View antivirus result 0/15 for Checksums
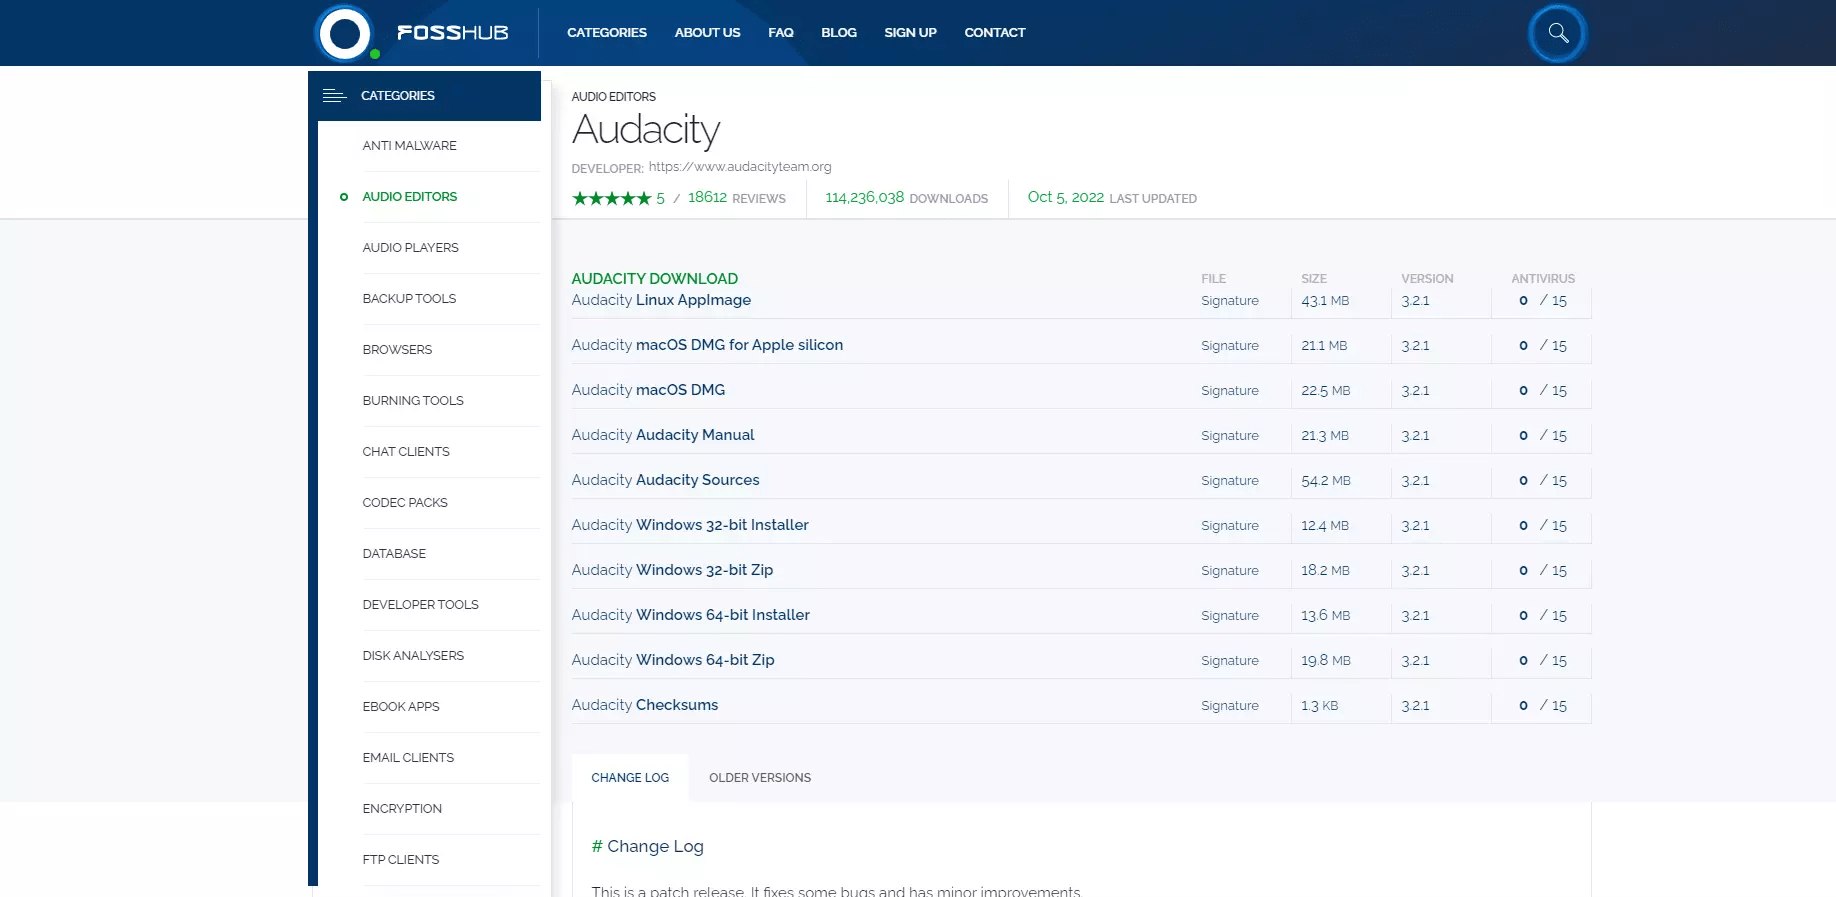The height and width of the screenshot is (897, 1836). tap(1543, 706)
